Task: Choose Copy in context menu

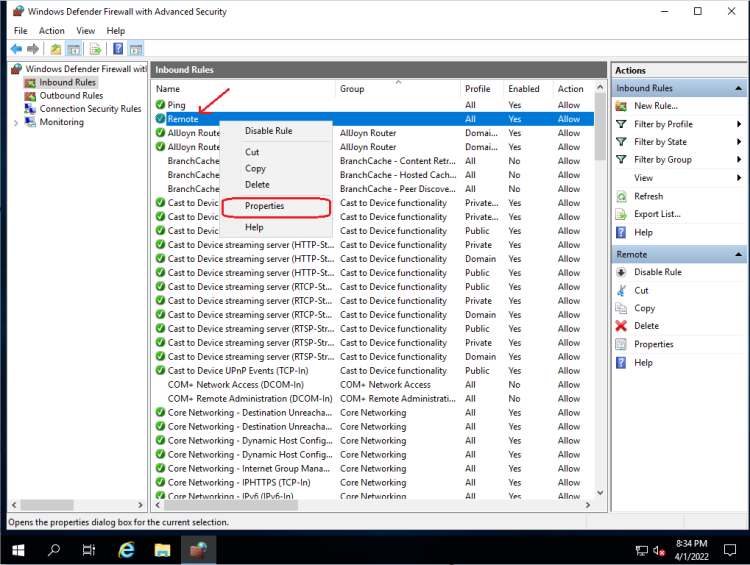Action: (276, 168)
